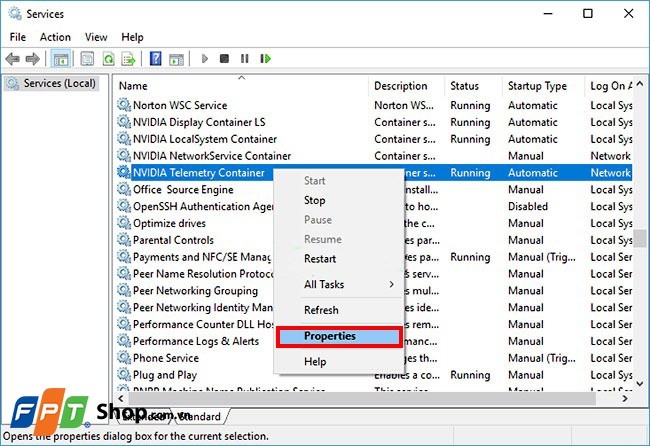650x446 pixels.
Task: Select the Norton WSC Service row
Action: 373,105
